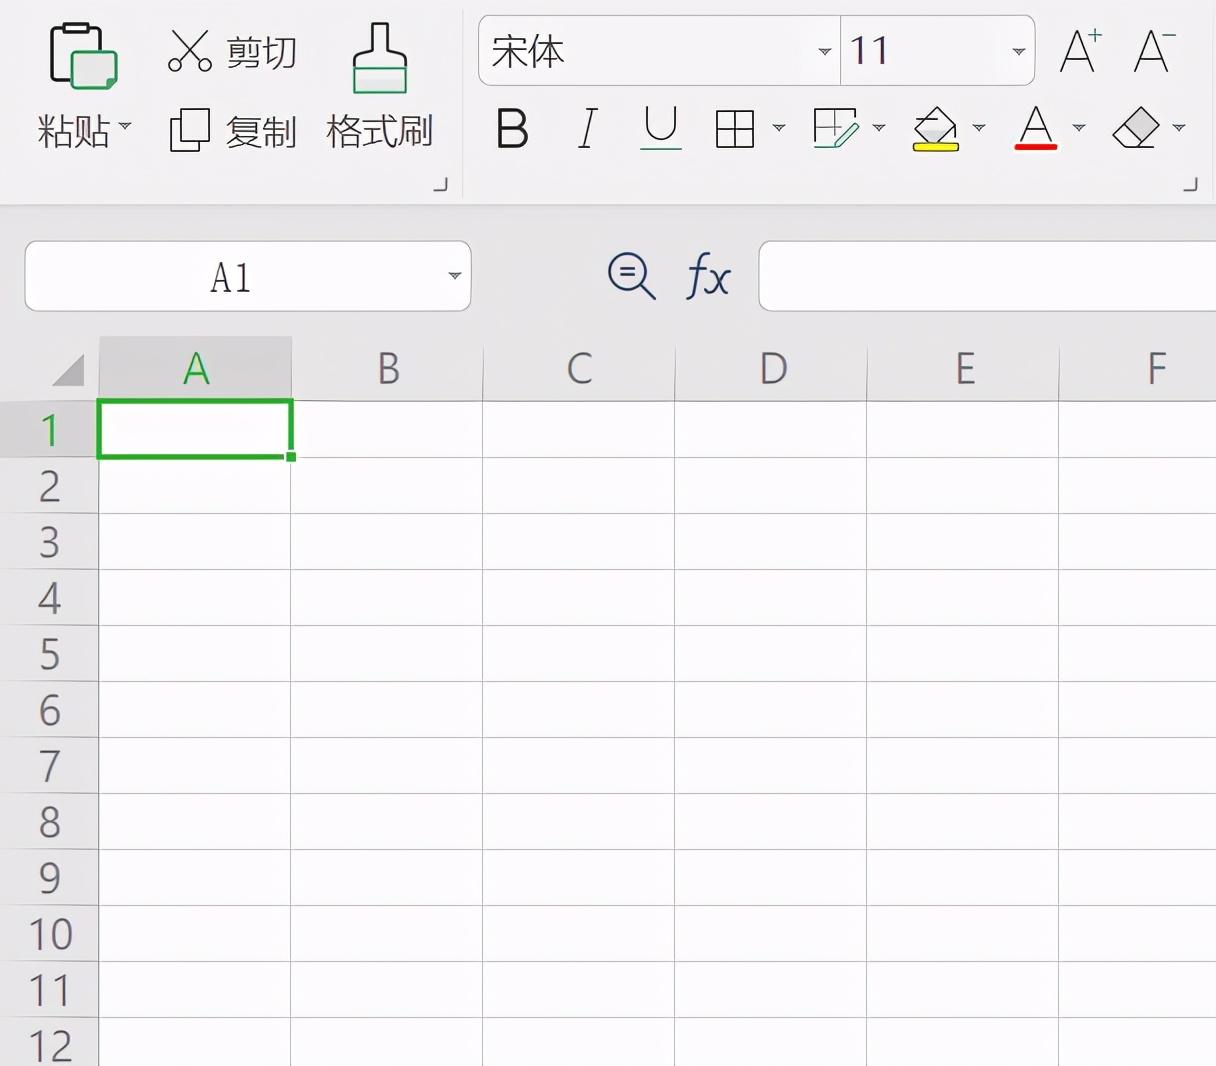Select row 3 header

click(49, 542)
